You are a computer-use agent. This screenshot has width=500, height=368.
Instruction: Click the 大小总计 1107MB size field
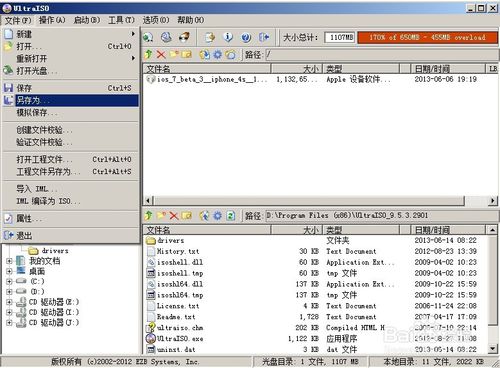tap(340, 37)
